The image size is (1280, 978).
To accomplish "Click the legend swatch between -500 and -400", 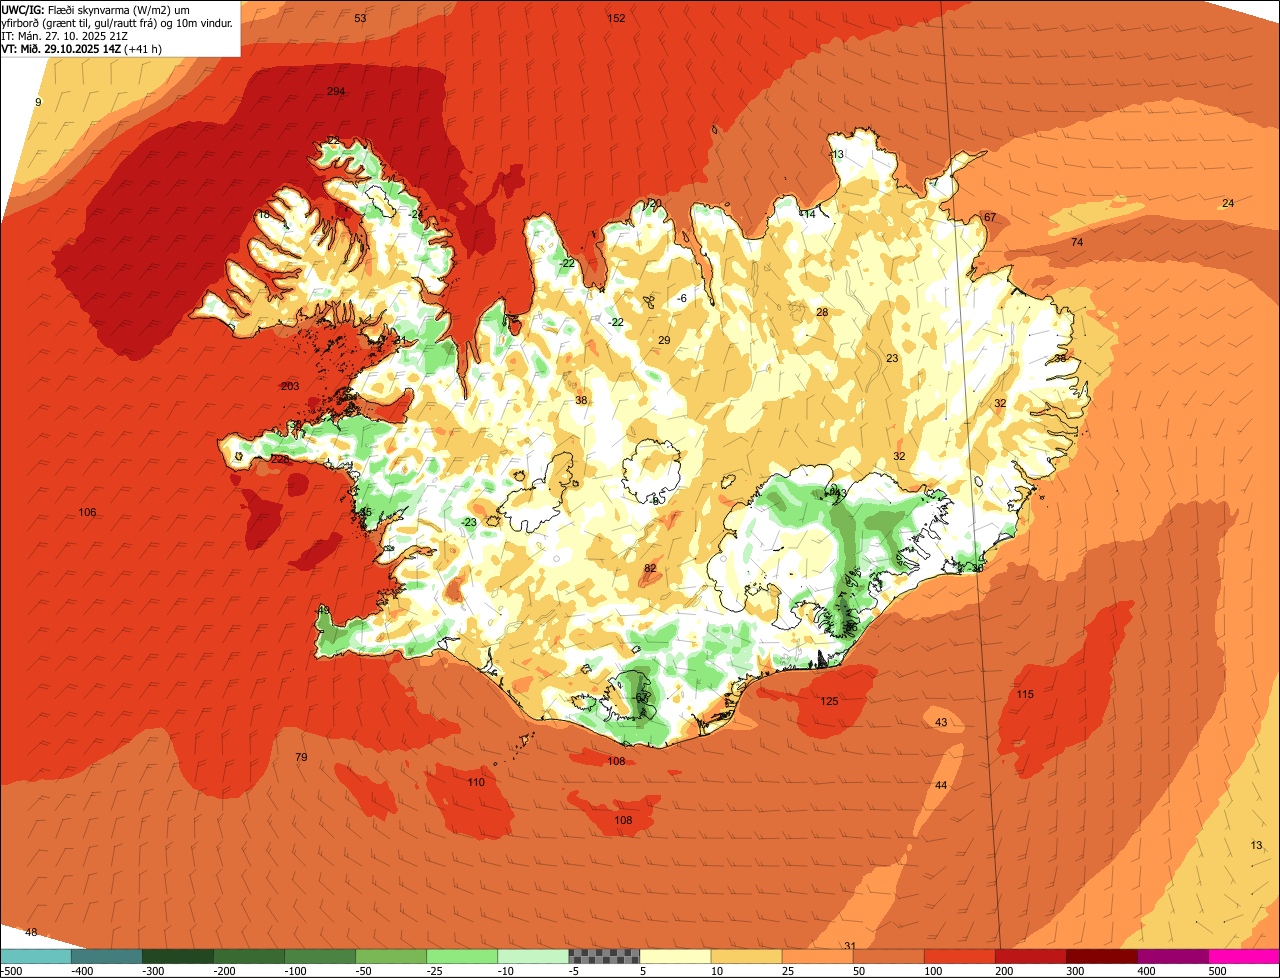I will point(35,956).
